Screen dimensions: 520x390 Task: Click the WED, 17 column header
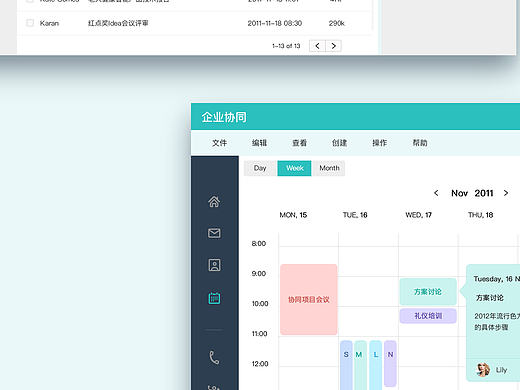tap(418, 215)
